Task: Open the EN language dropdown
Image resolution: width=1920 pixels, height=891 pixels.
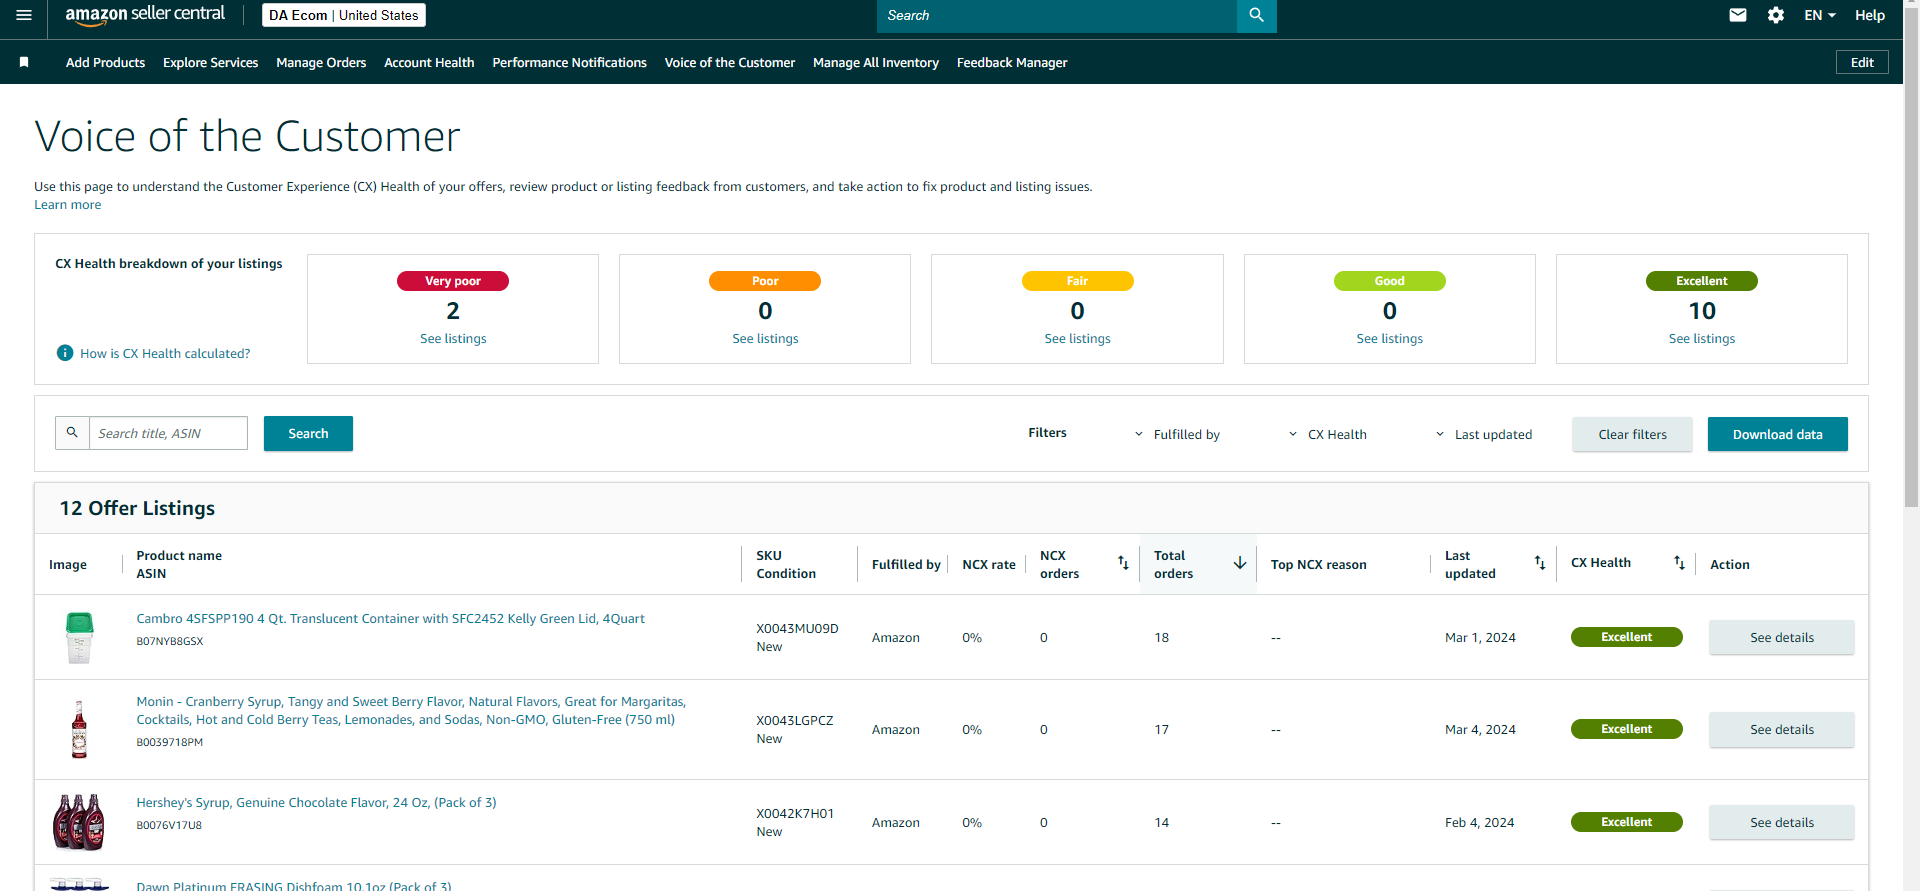Action: click(1820, 15)
